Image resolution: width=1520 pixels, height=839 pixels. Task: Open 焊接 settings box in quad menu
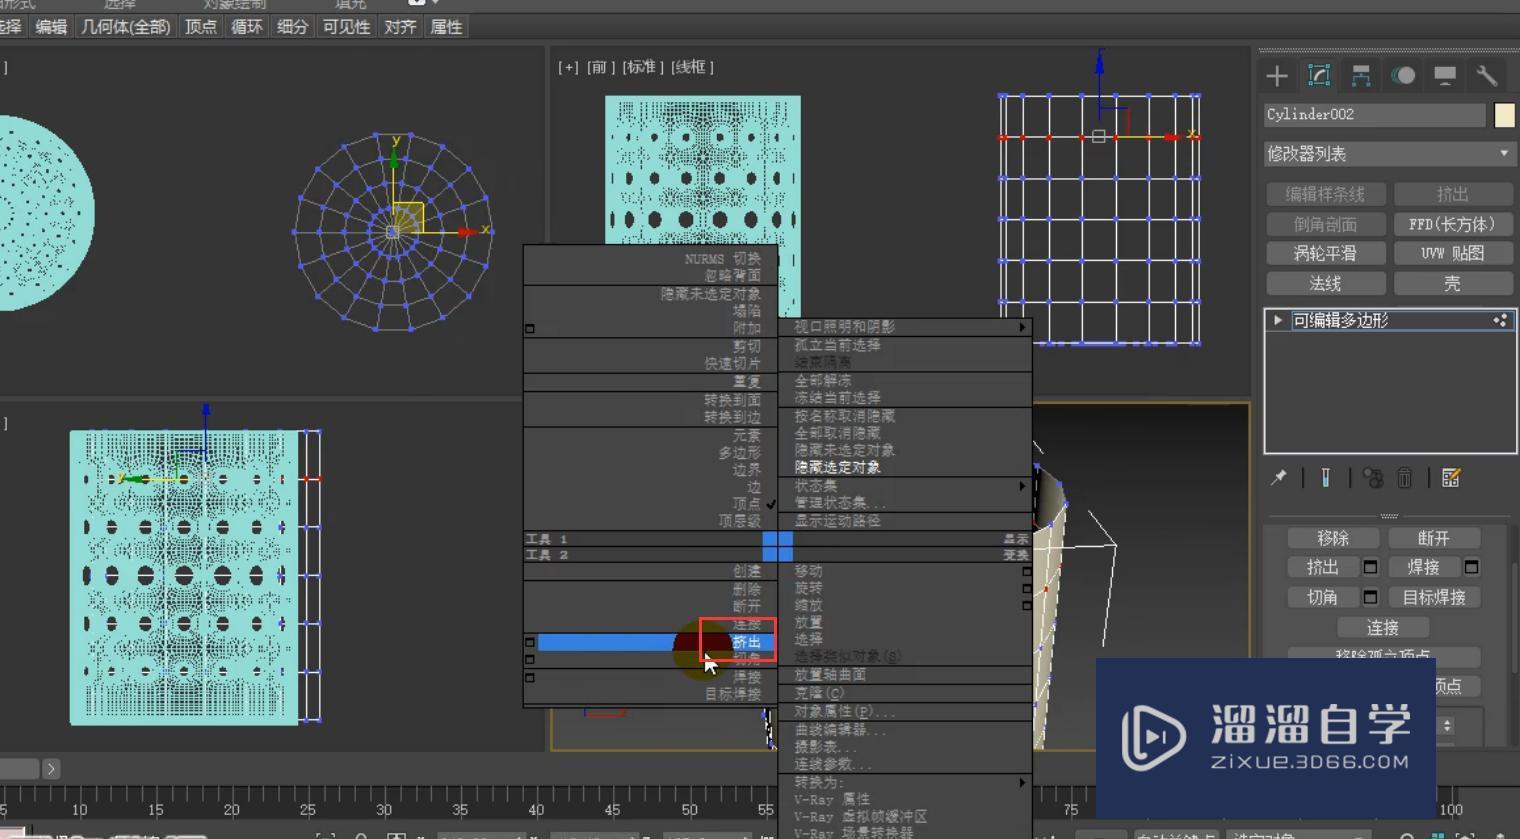530,677
